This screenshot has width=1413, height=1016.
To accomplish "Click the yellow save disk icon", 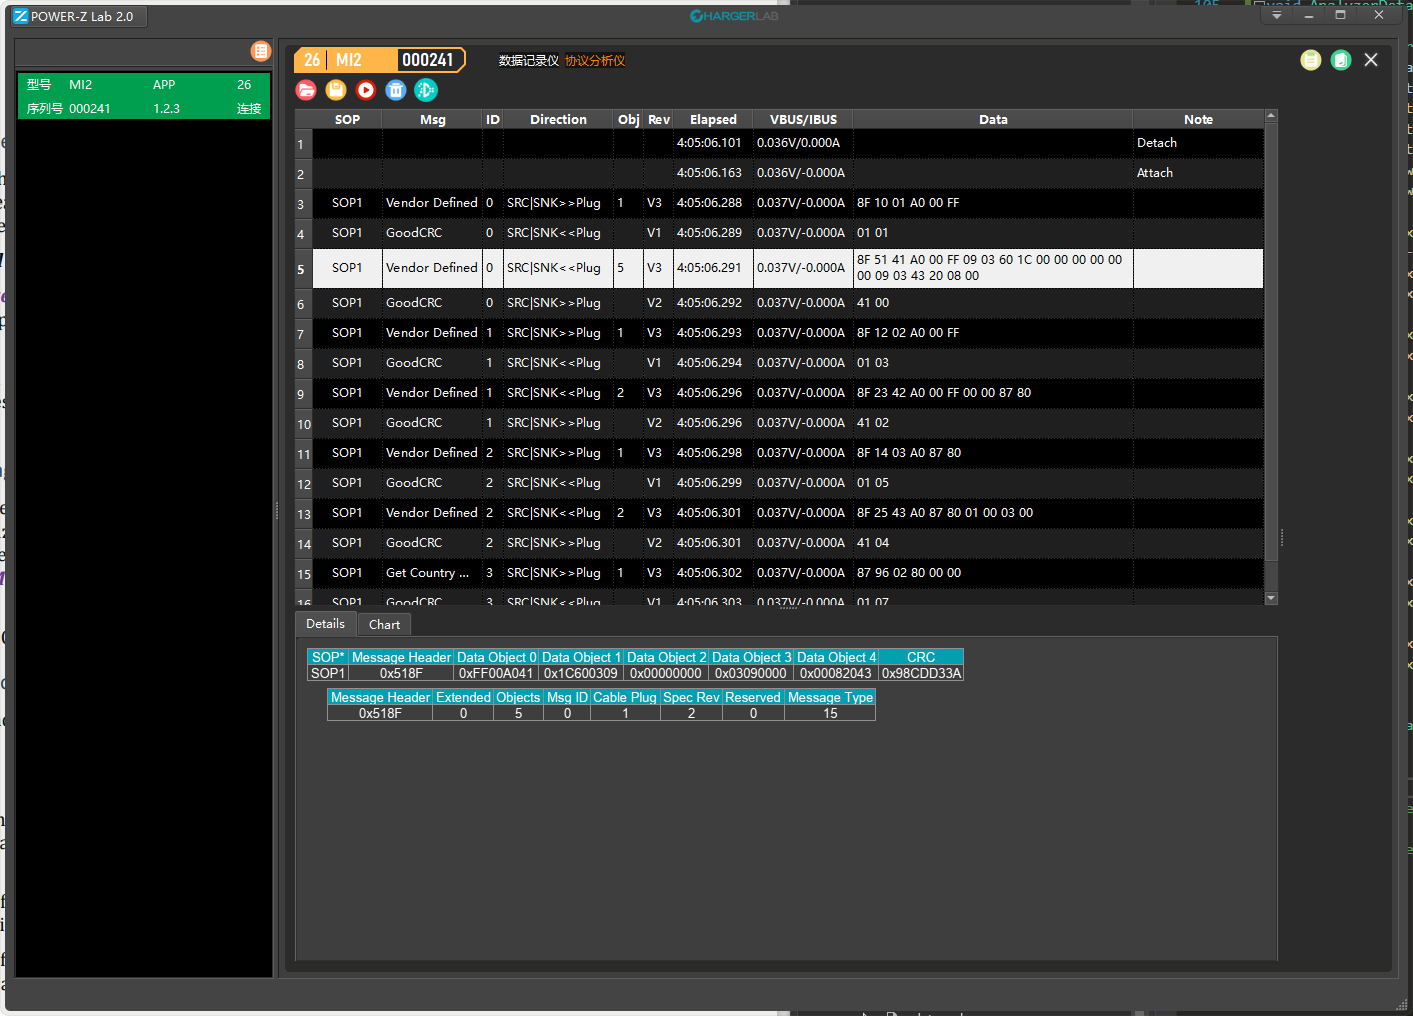I will [x=336, y=90].
